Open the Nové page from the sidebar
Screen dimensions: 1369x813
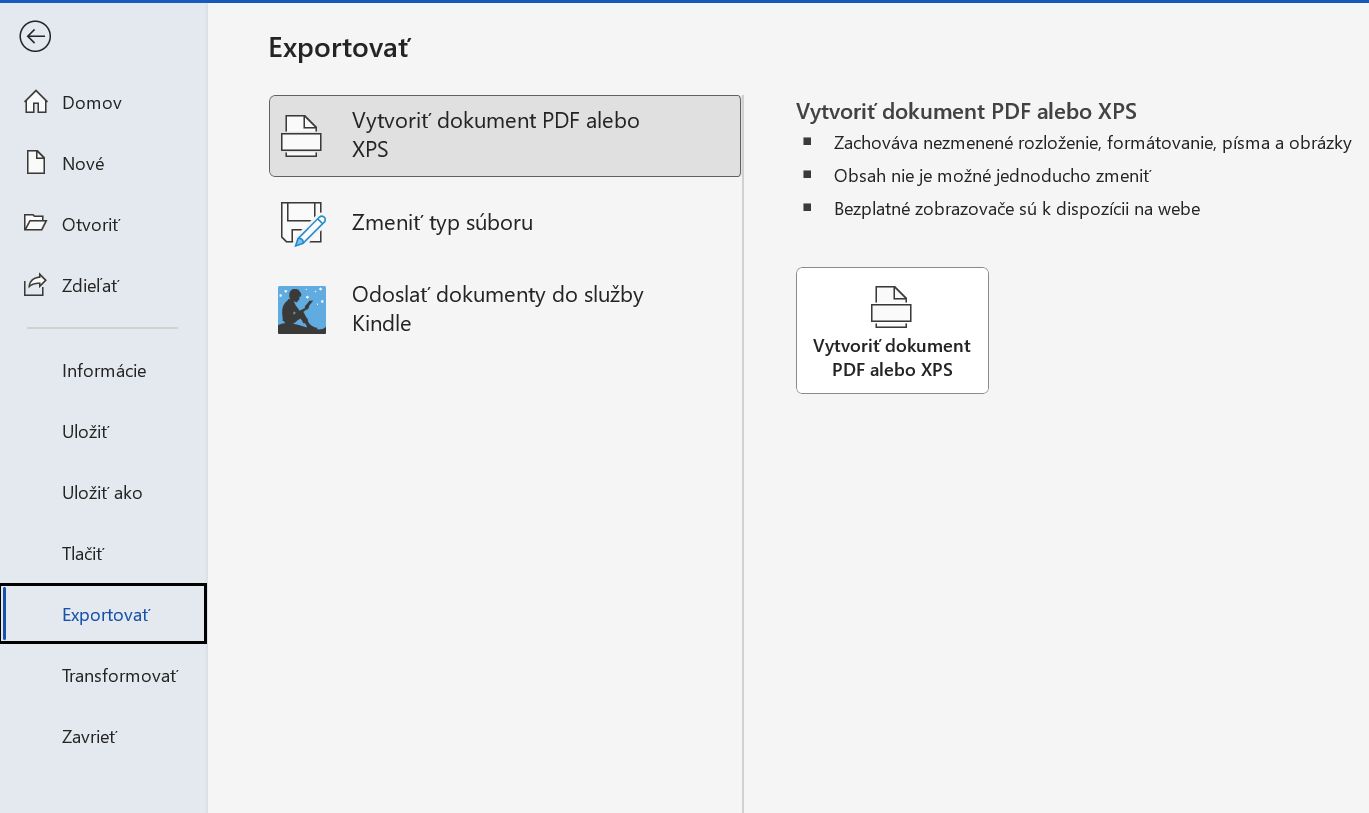click(x=83, y=163)
